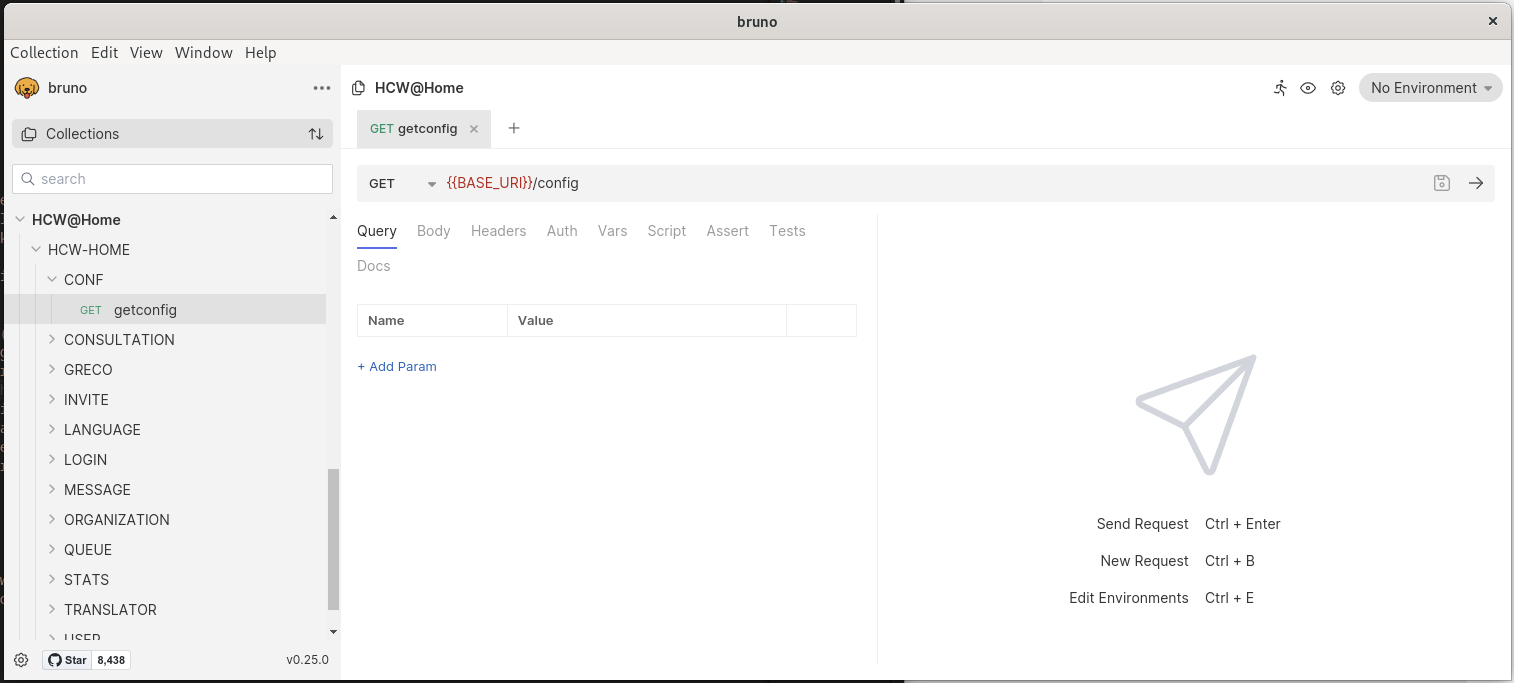Open the Help menu
Screen dimensions: 1514x683
pyautogui.click(x=261, y=53)
